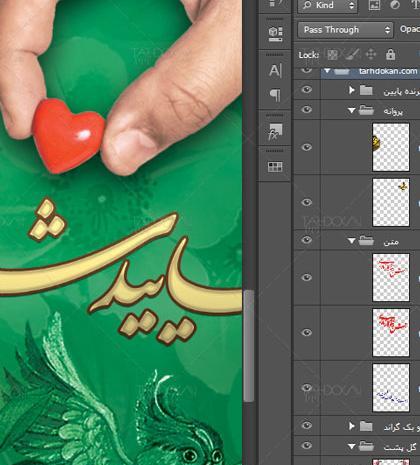The height and width of the screenshot is (465, 420).
Task: Collapse the tarhdokan.com group arrow
Action: 327,70
